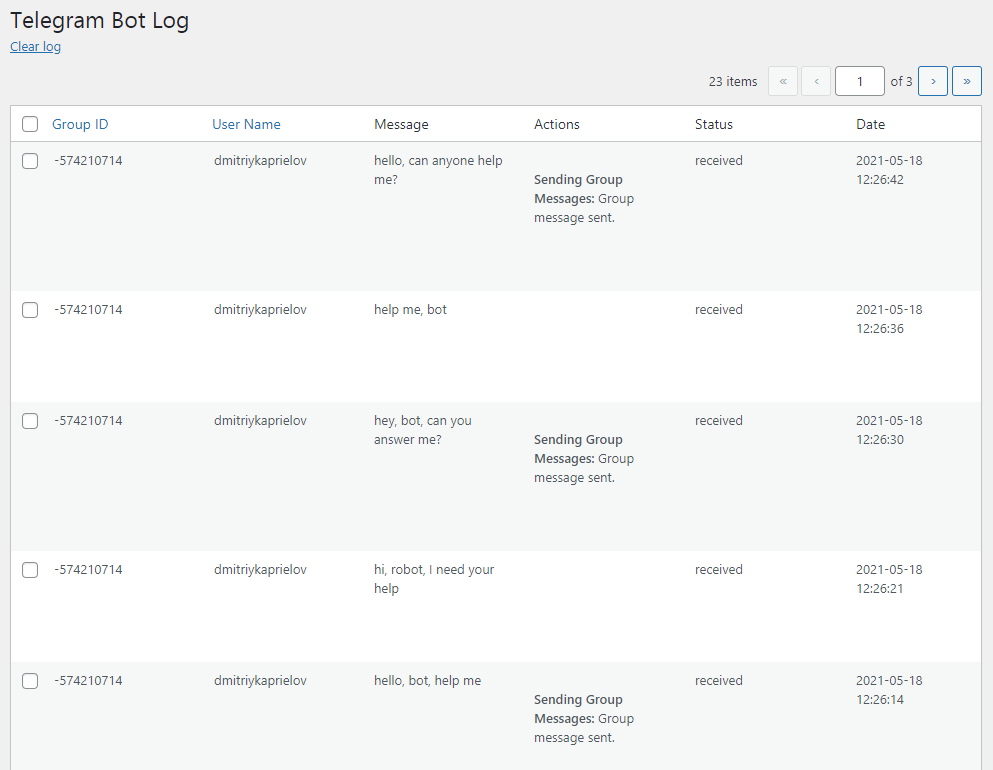Select the 'hello, bot, help me' row checkbox
993x770 pixels.
point(30,681)
